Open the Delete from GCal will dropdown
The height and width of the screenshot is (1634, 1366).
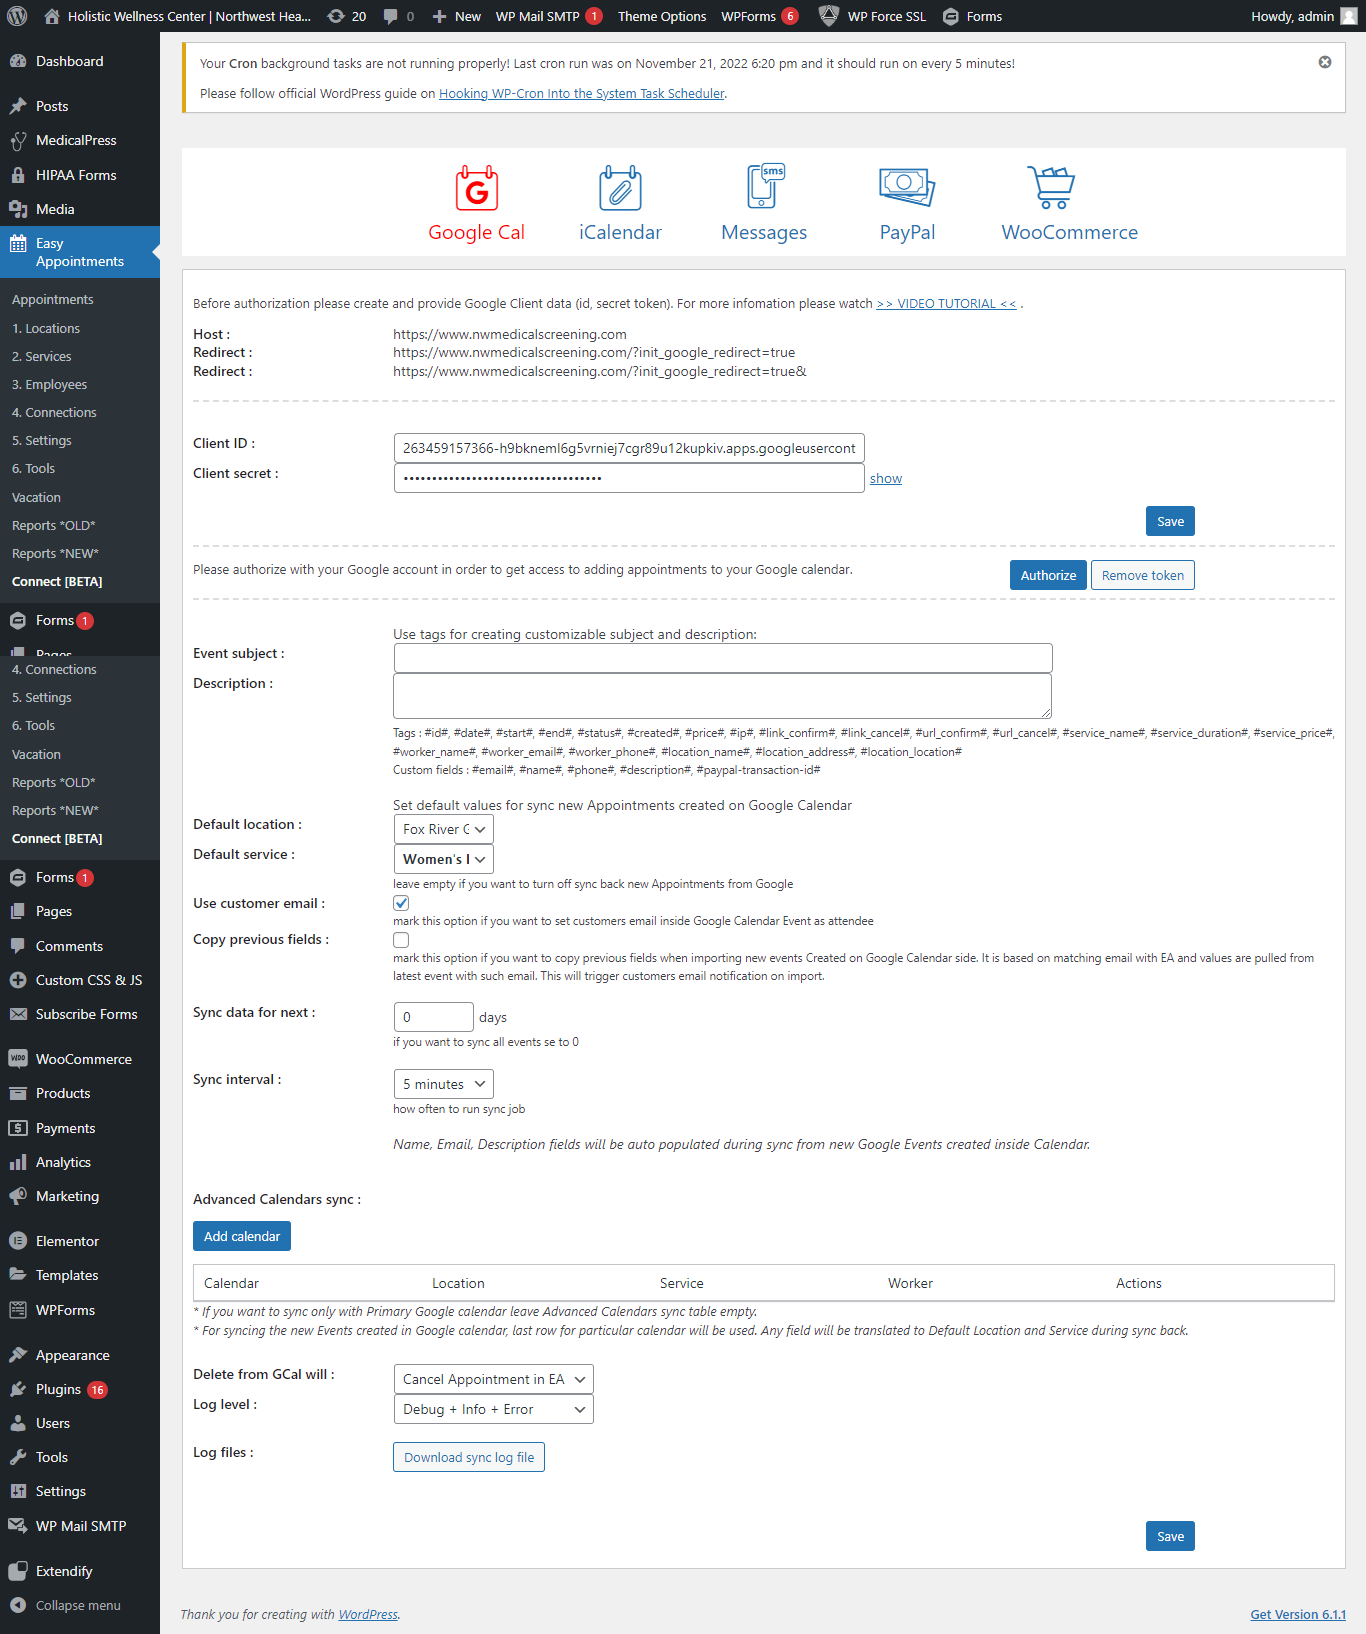pos(494,1379)
